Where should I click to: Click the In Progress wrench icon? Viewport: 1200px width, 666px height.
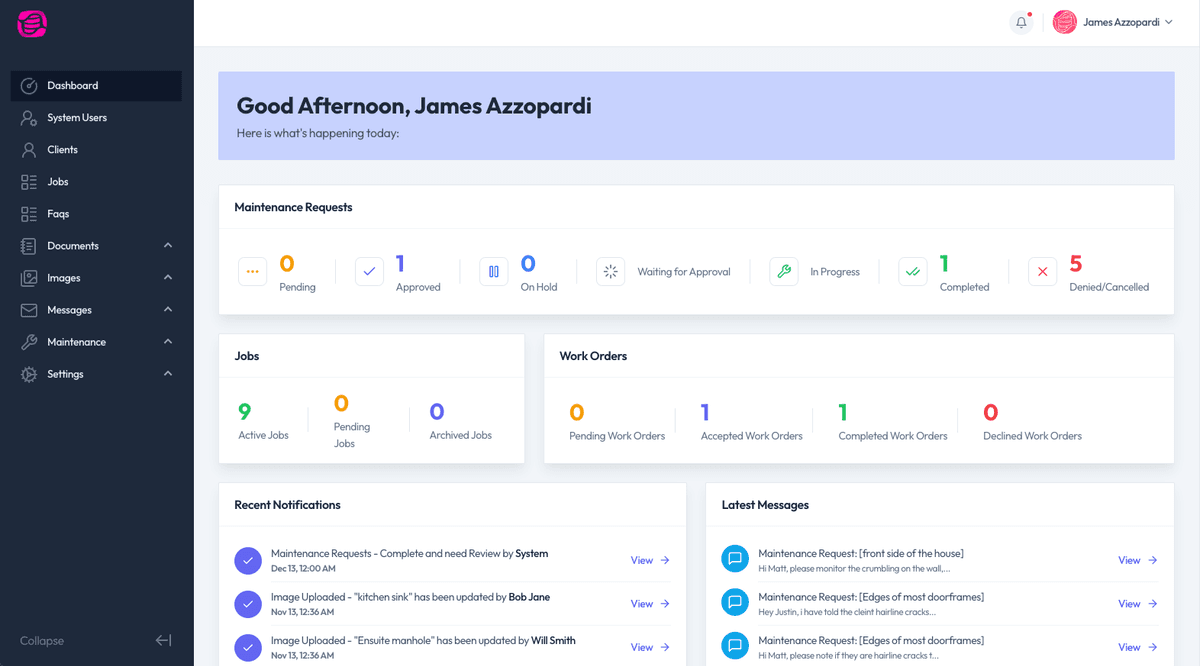point(784,271)
